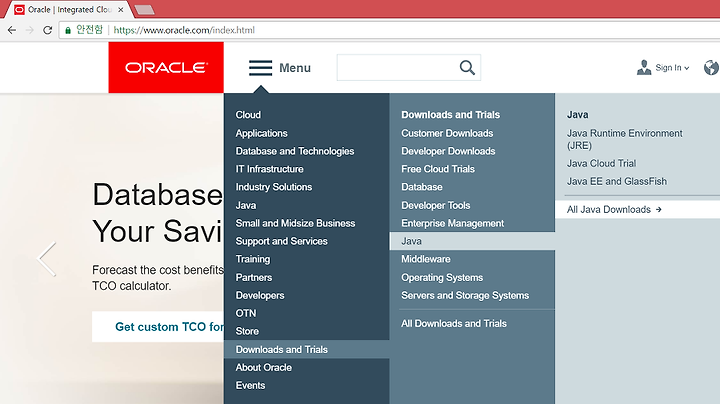Image resolution: width=720 pixels, height=404 pixels.
Task: Open Servers and Storage Systems item
Action: [465, 295]
